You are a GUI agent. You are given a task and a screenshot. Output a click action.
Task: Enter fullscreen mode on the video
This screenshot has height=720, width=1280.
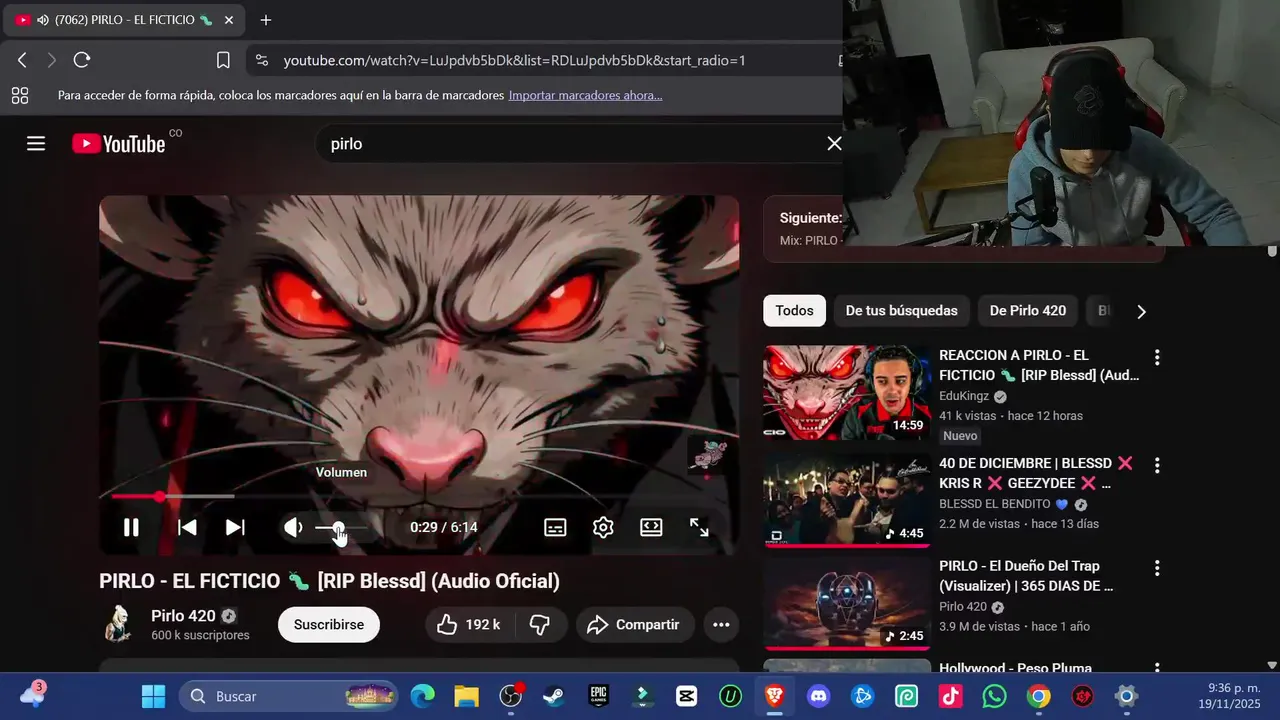click(699, 527)
